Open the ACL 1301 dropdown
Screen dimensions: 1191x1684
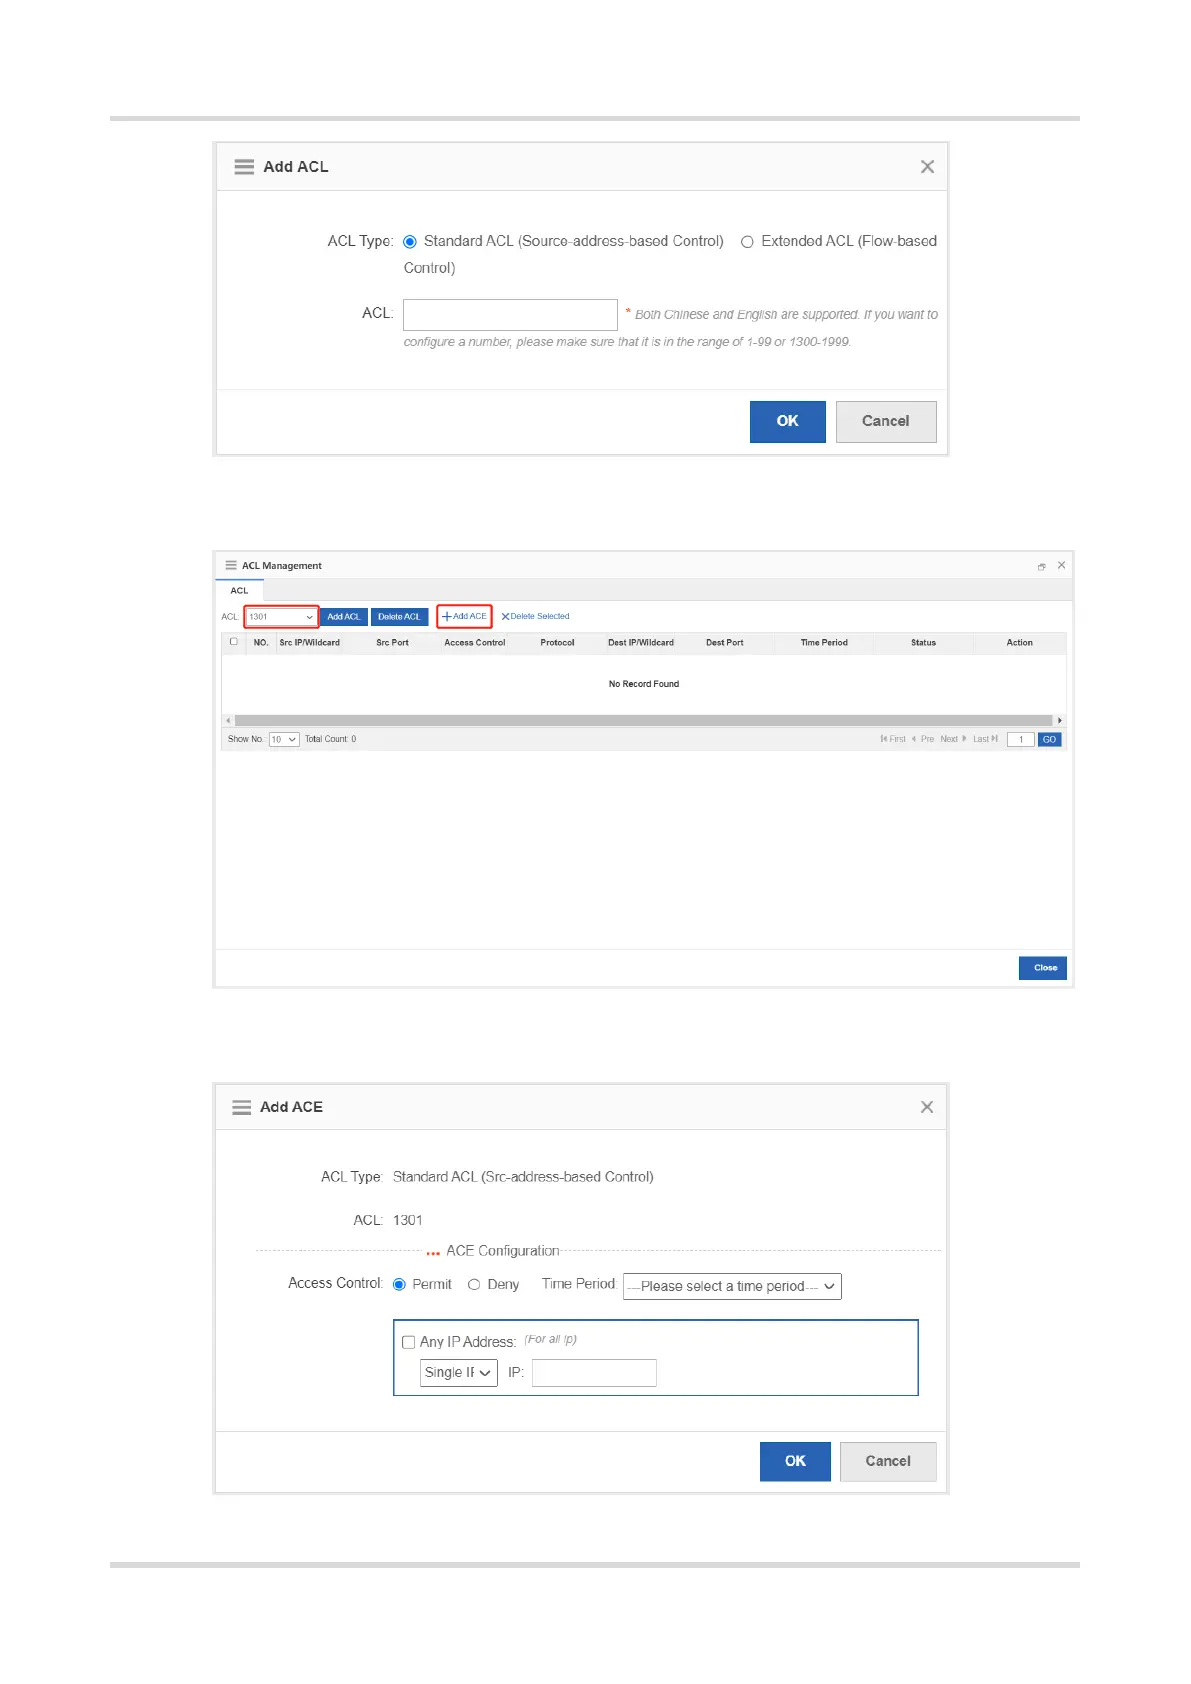(x=281, y=617)
